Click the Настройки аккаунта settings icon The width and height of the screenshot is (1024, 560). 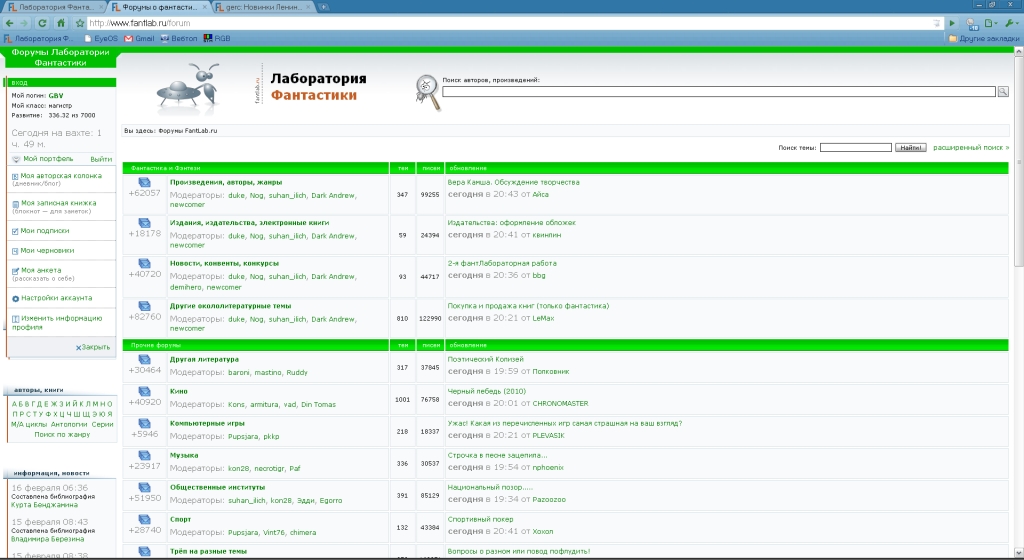pos(15,298)
